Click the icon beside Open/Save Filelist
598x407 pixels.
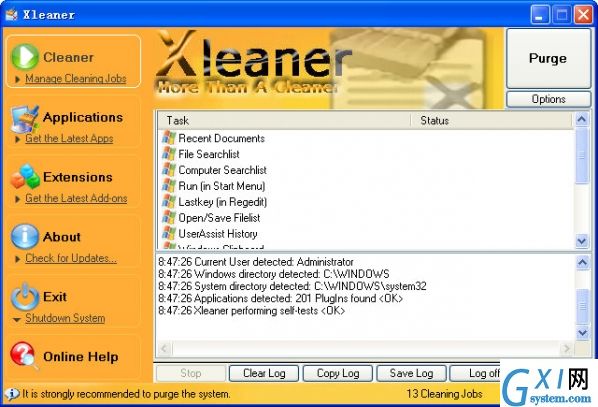tap(169, 217)
